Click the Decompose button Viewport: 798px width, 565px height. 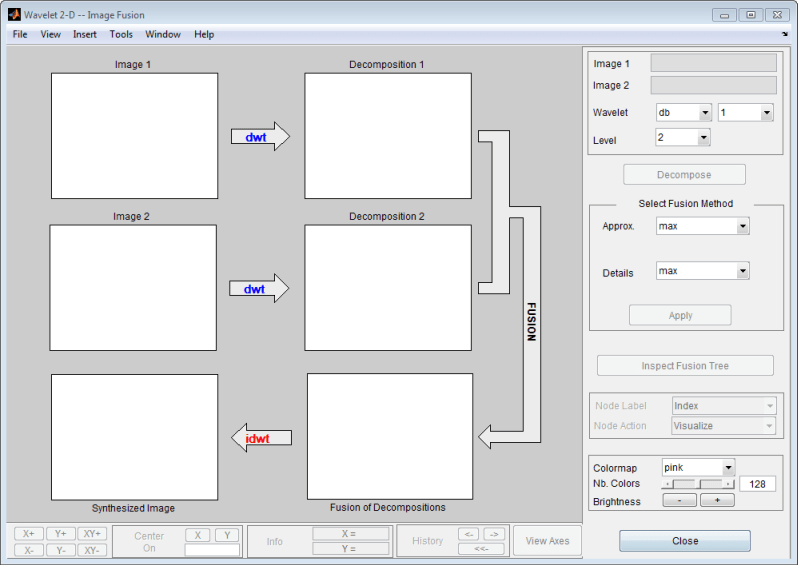(x=684, y=175)
